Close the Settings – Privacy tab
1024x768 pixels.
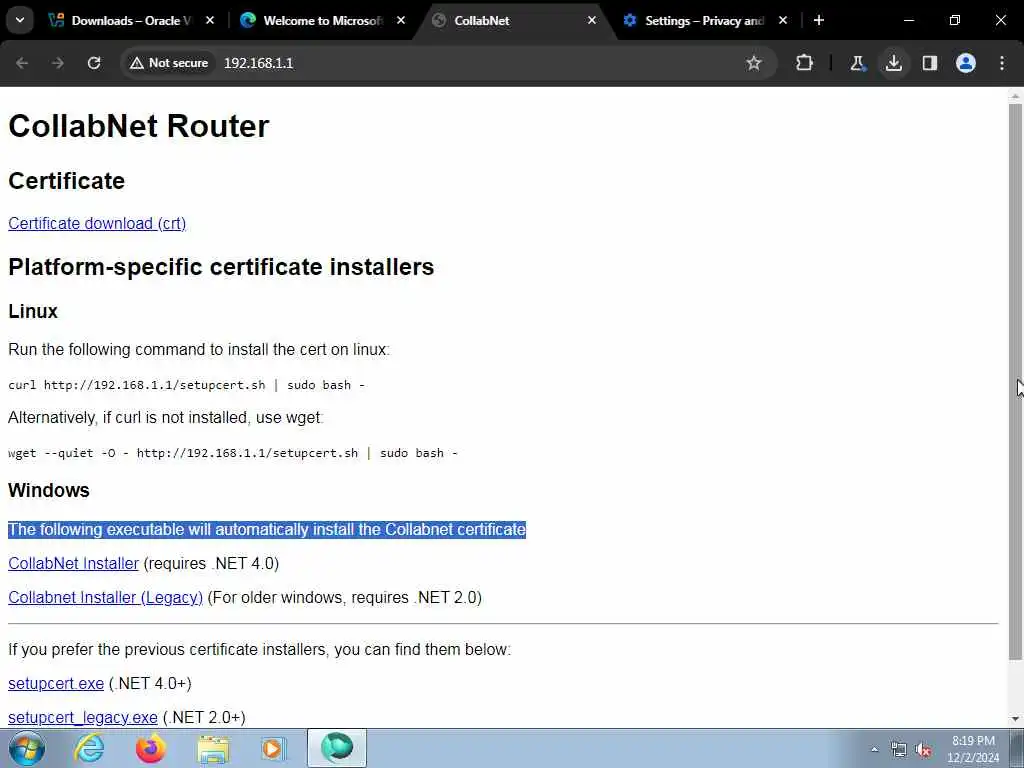pyautogui.click(x=783, y=20)
